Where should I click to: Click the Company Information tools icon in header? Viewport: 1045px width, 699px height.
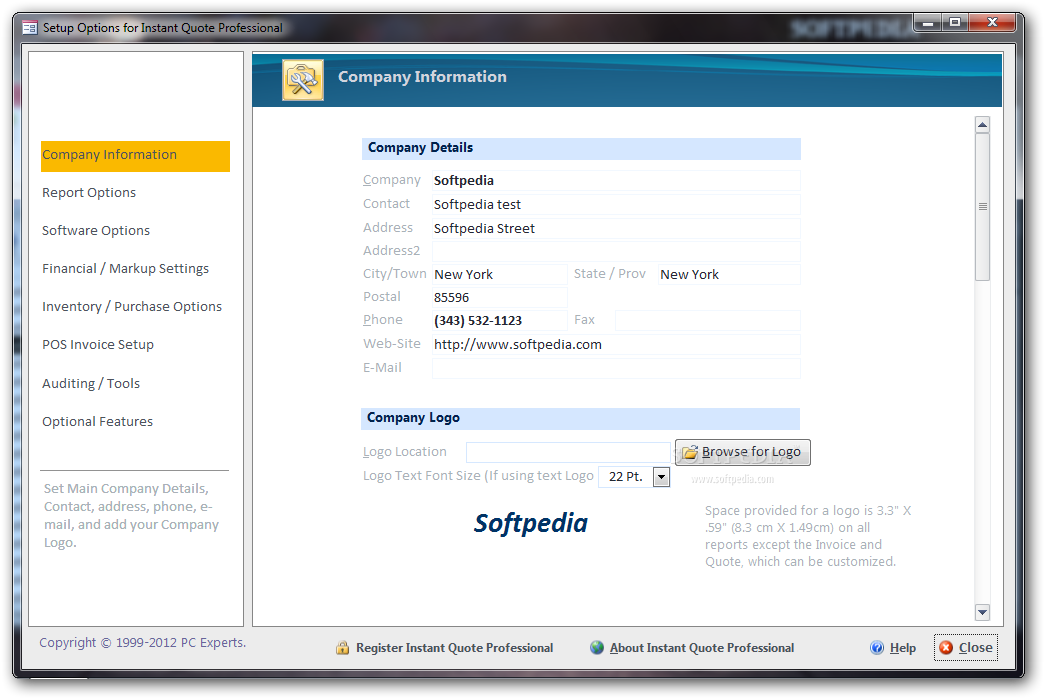point(303,80)
